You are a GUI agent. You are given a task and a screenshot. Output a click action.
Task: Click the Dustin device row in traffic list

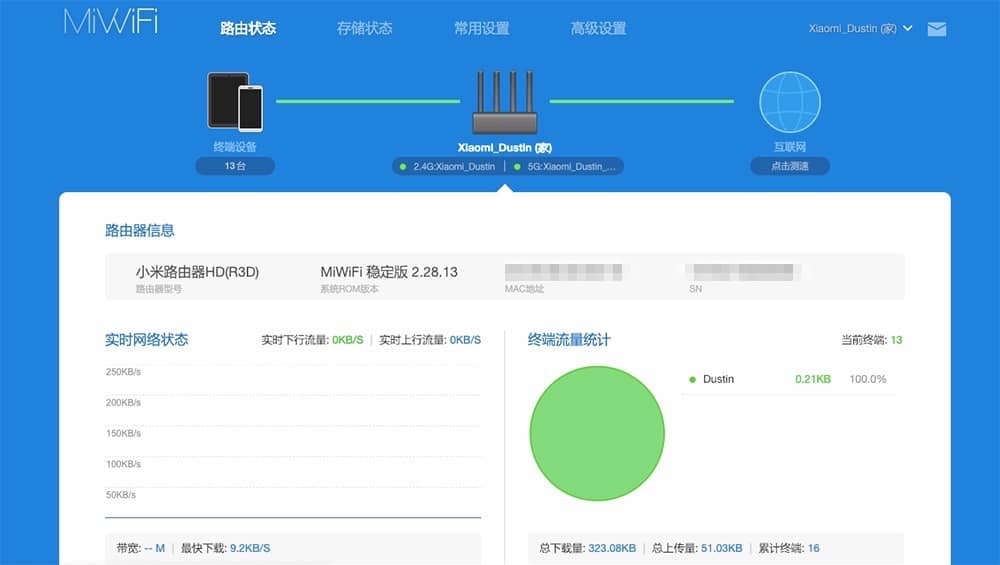(788, 379)
